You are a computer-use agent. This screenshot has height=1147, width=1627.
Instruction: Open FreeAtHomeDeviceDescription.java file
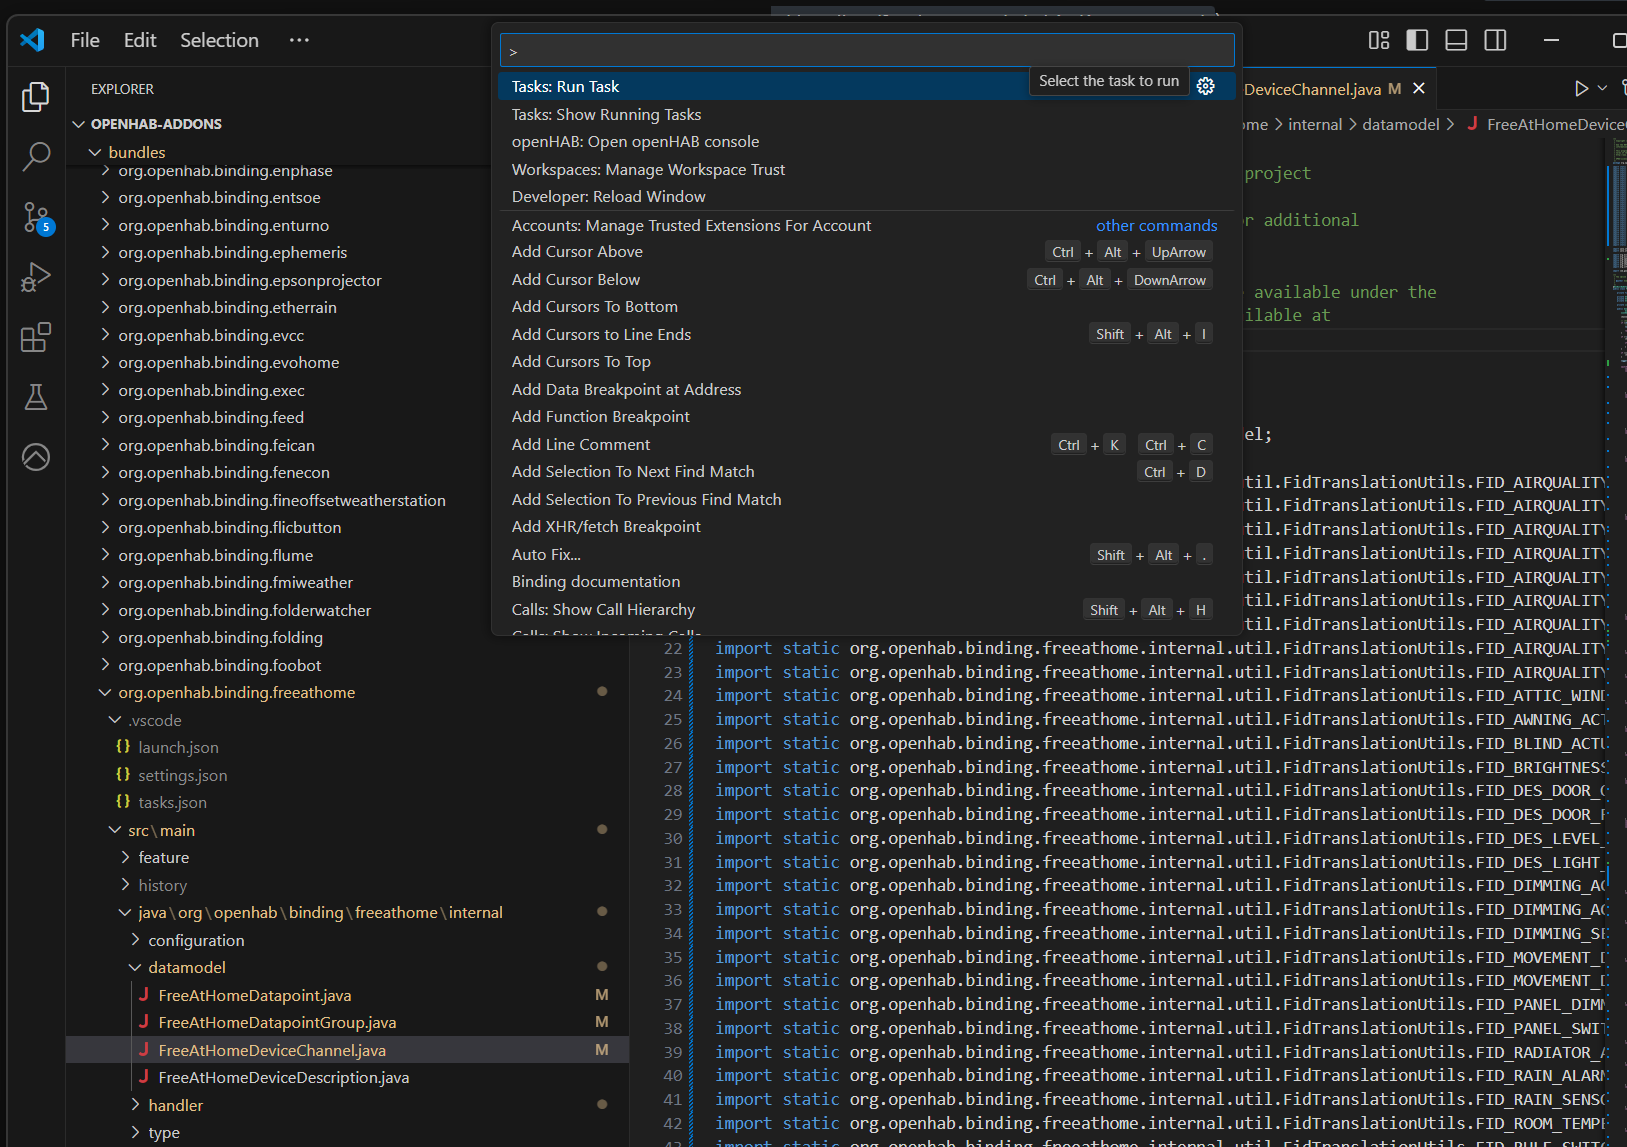tap(283, 1077)
